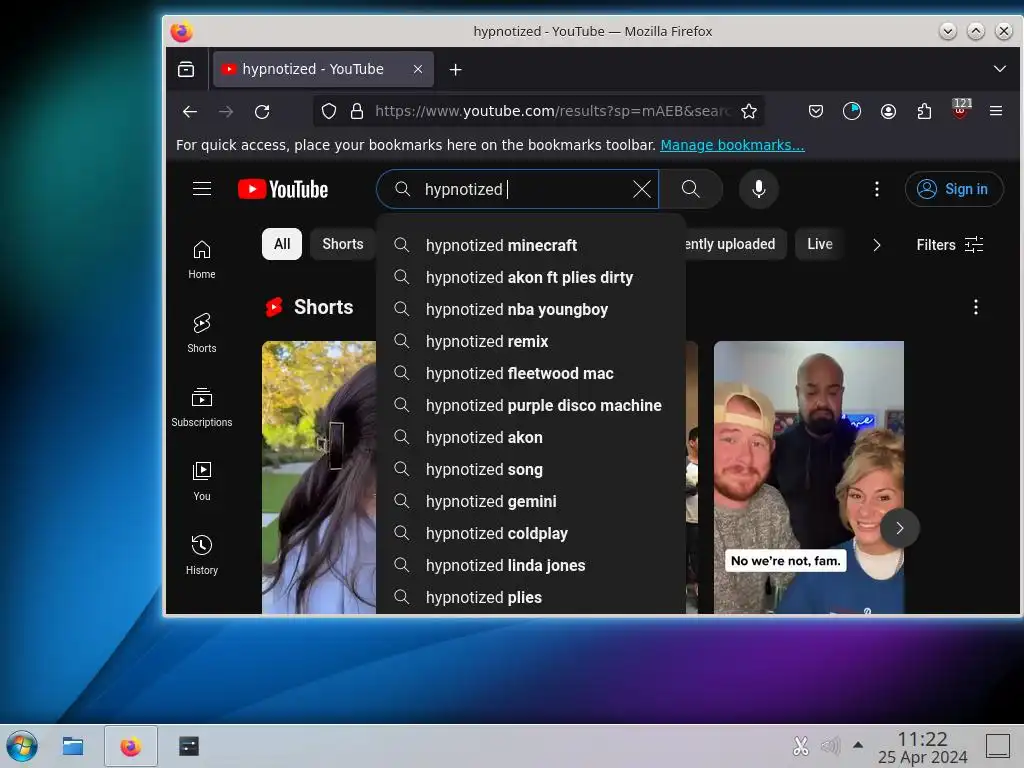Image resolution: width=1024 pixels, height=768 pixels.
Task: Save page to Pocket
Action: [815, 112]
